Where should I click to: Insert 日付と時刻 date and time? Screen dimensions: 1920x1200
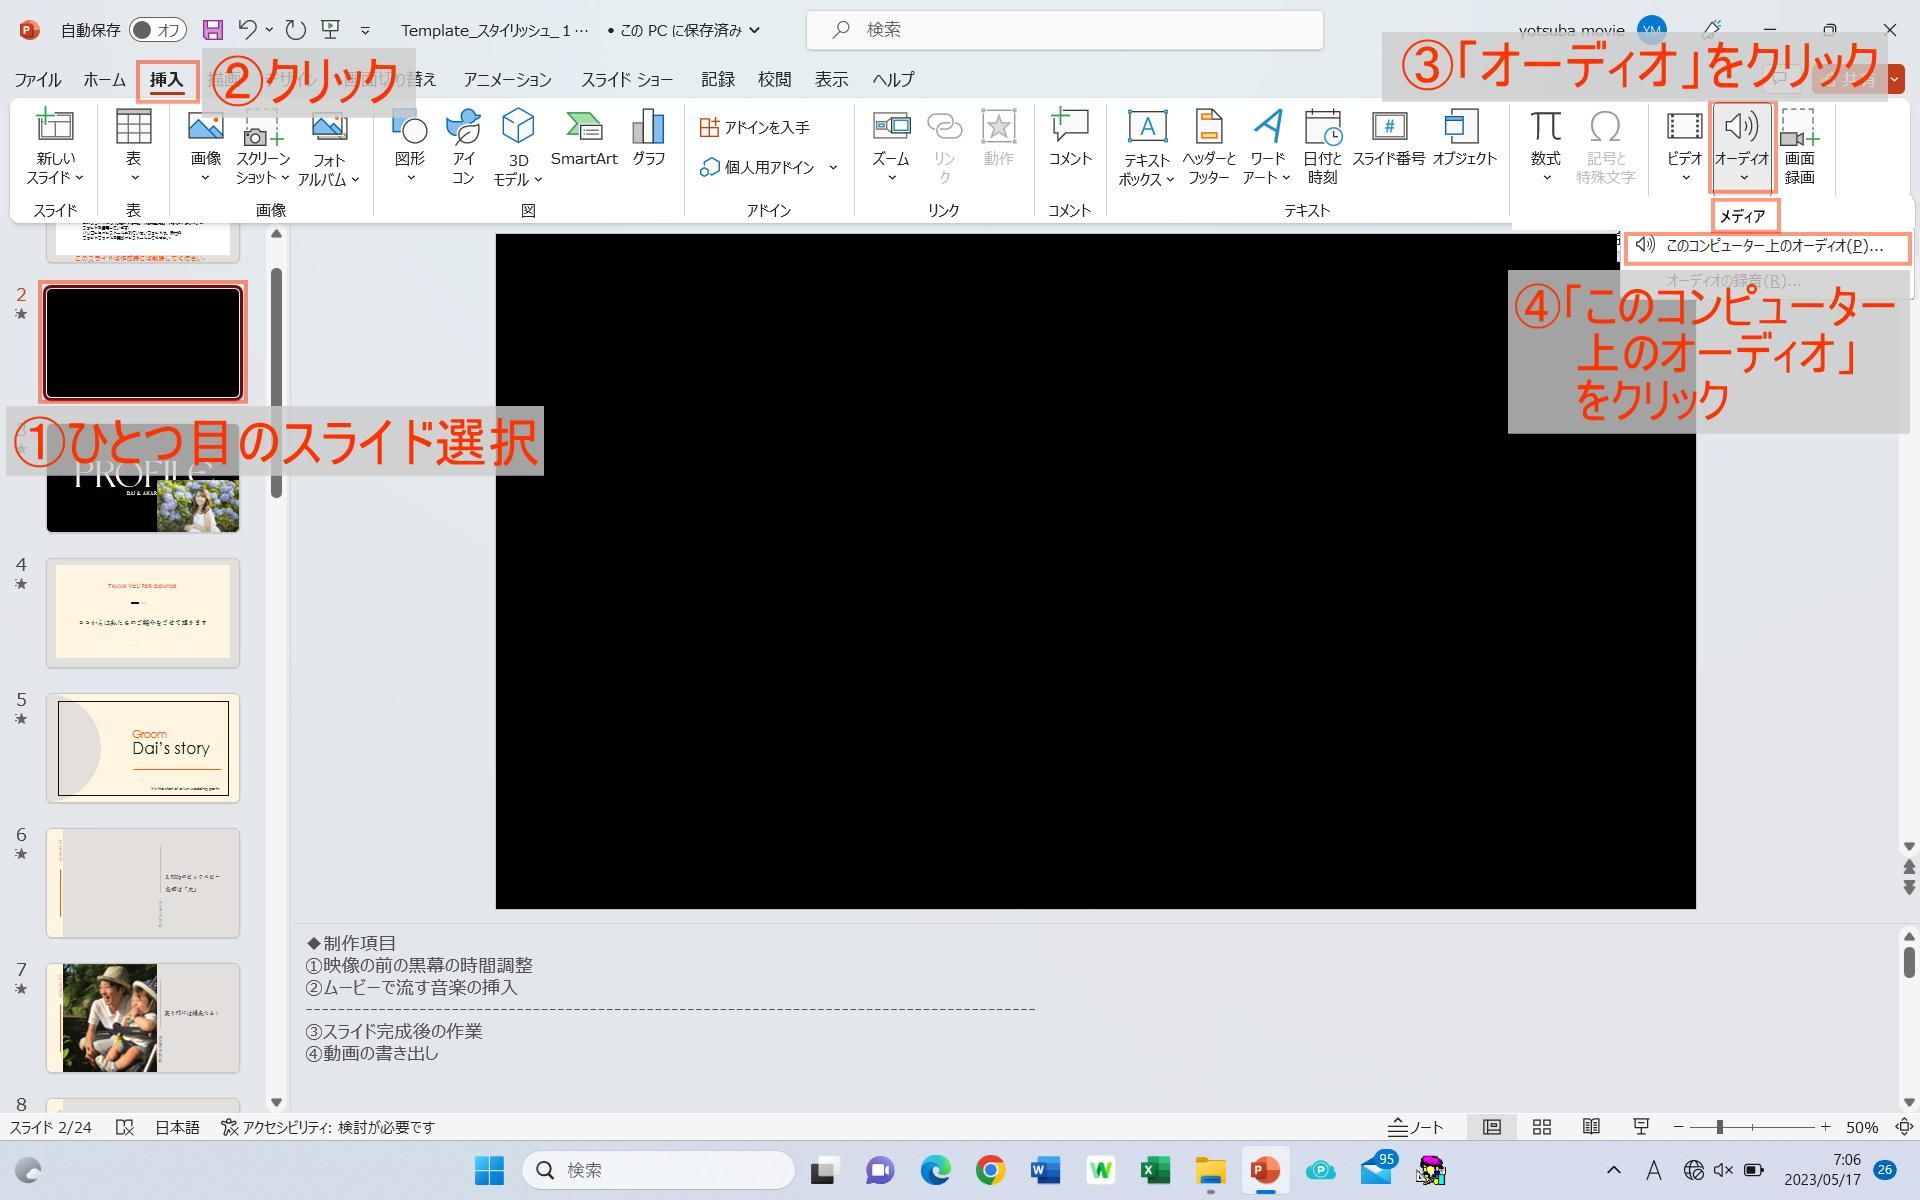(1322, 148)
